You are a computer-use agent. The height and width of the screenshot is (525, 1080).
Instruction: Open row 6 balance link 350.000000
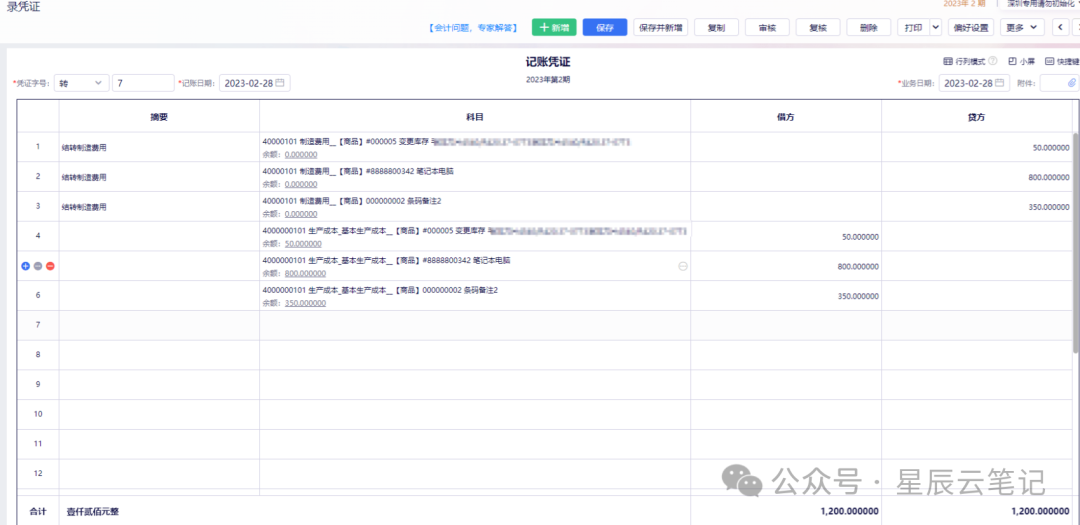click(x=305, y=302)
